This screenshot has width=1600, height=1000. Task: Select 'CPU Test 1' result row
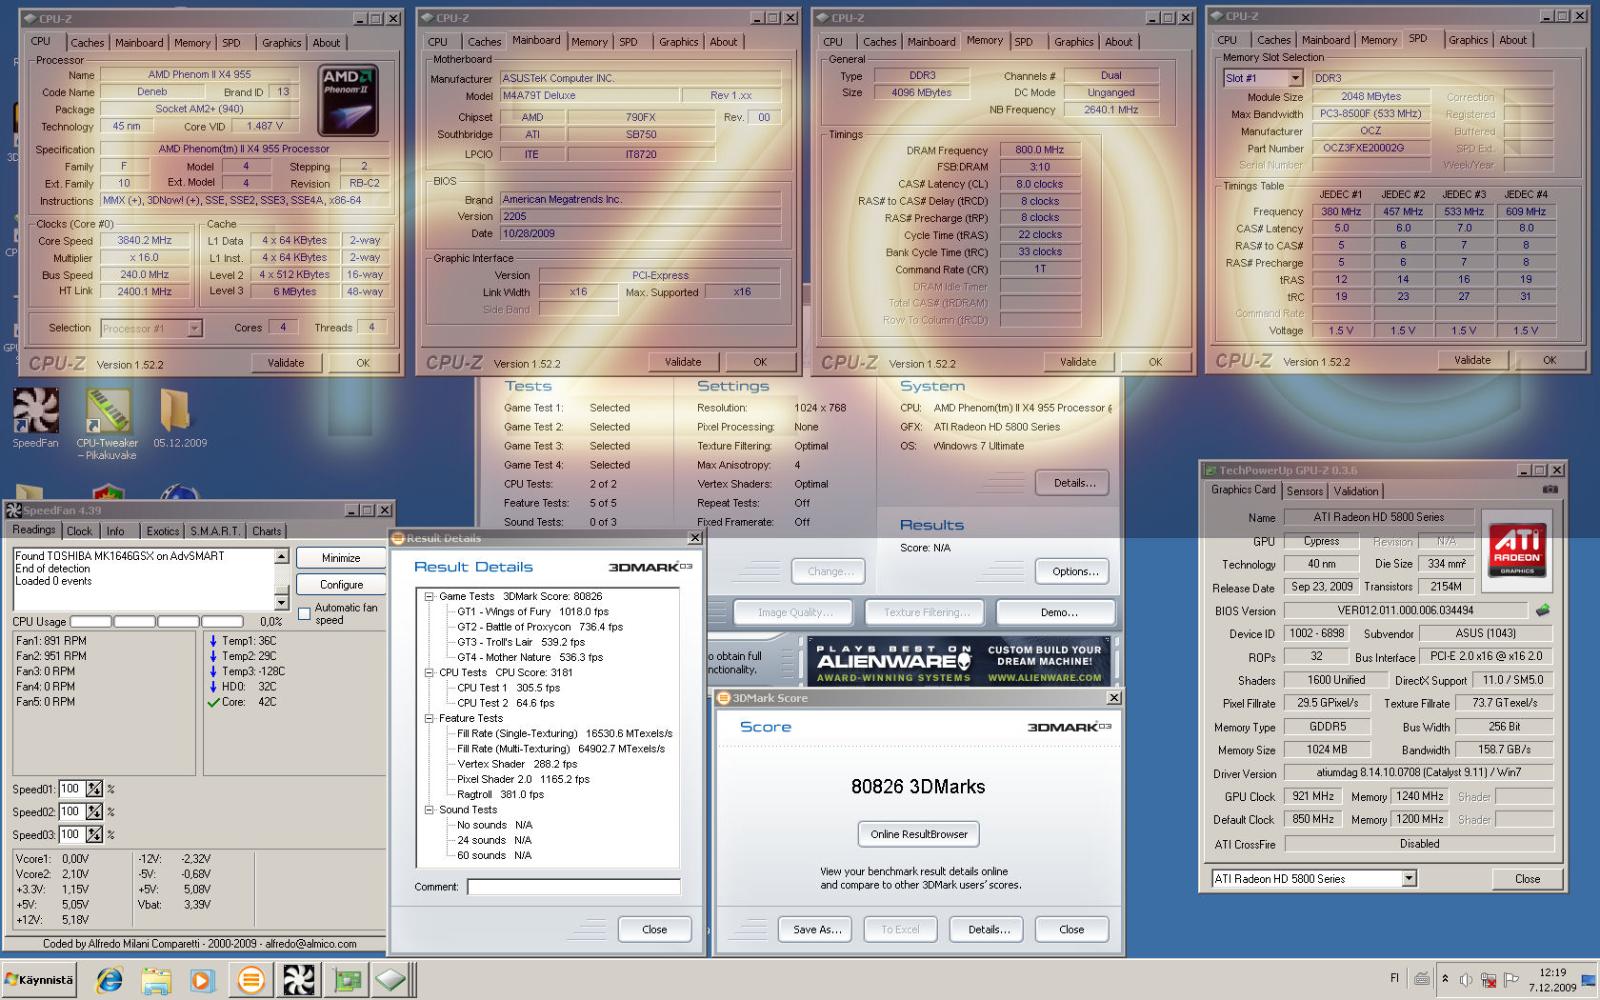pyautogui.click(x=508, y=688)
